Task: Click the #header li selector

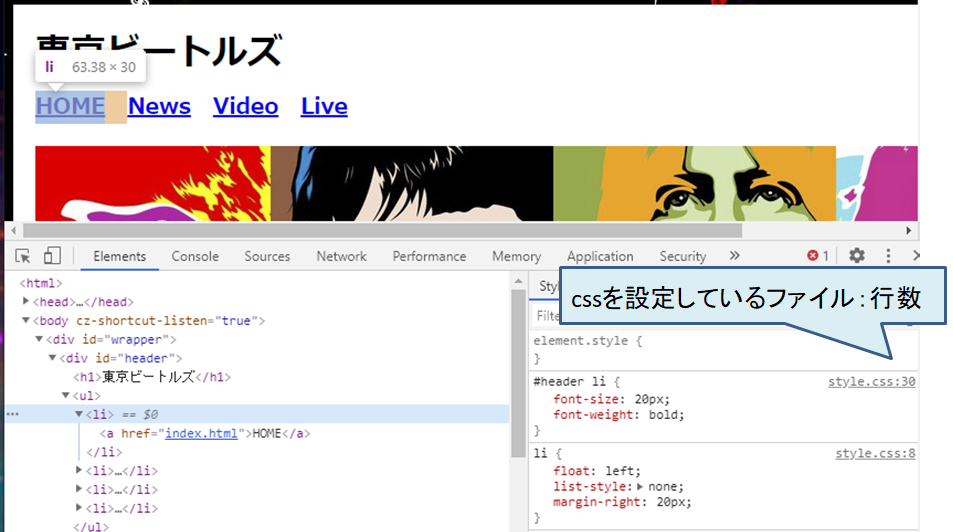Action: [569, 382]
